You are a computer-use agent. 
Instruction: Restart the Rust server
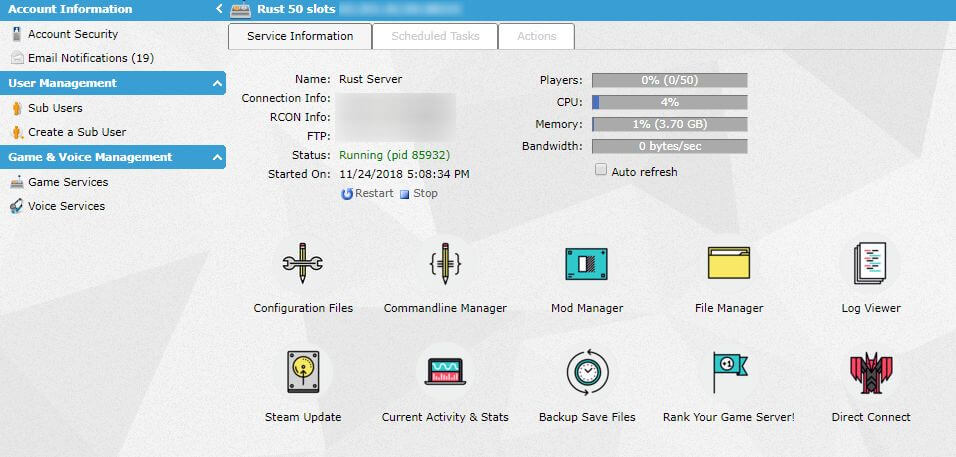coord(367,194)
